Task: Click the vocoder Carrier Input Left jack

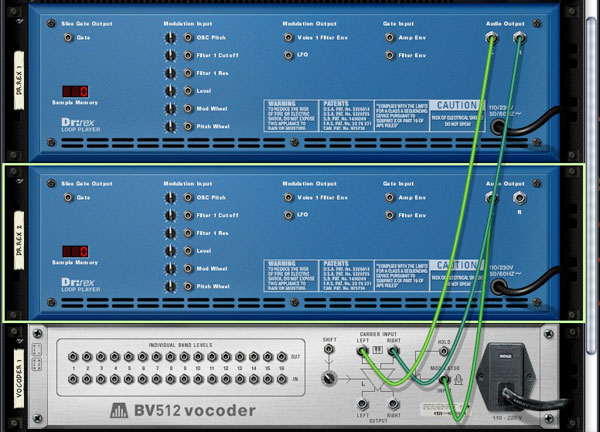Action: (x=362, y=350)
